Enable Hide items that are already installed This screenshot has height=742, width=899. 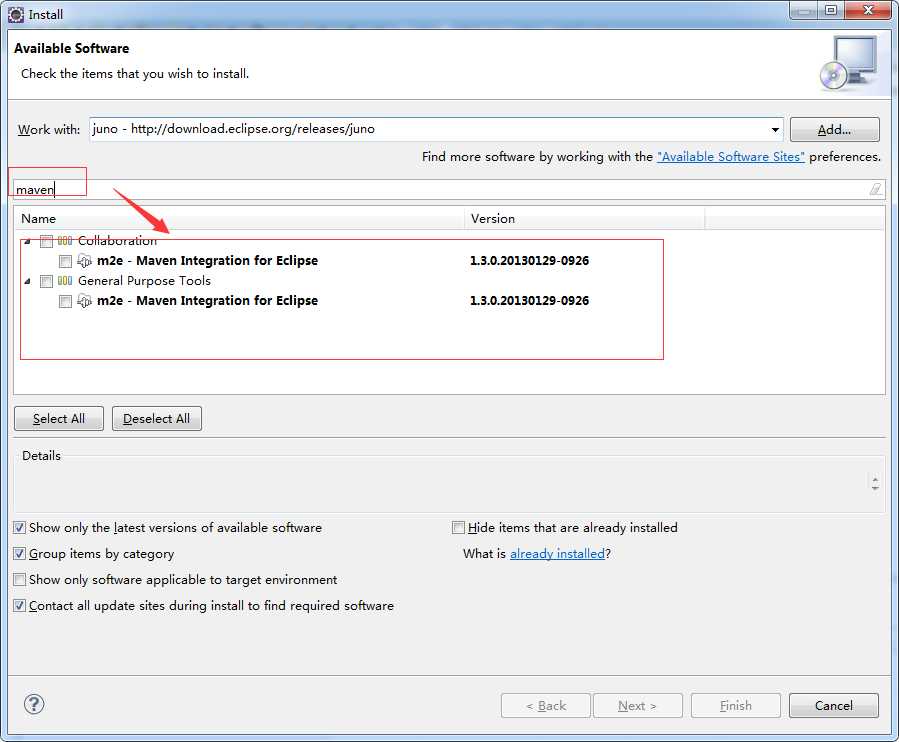[458, 528]
